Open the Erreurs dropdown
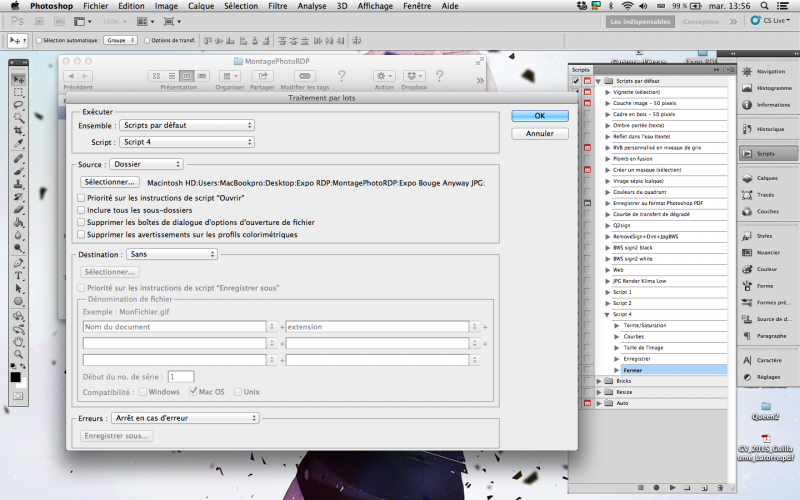 click(x=185, y=418)
